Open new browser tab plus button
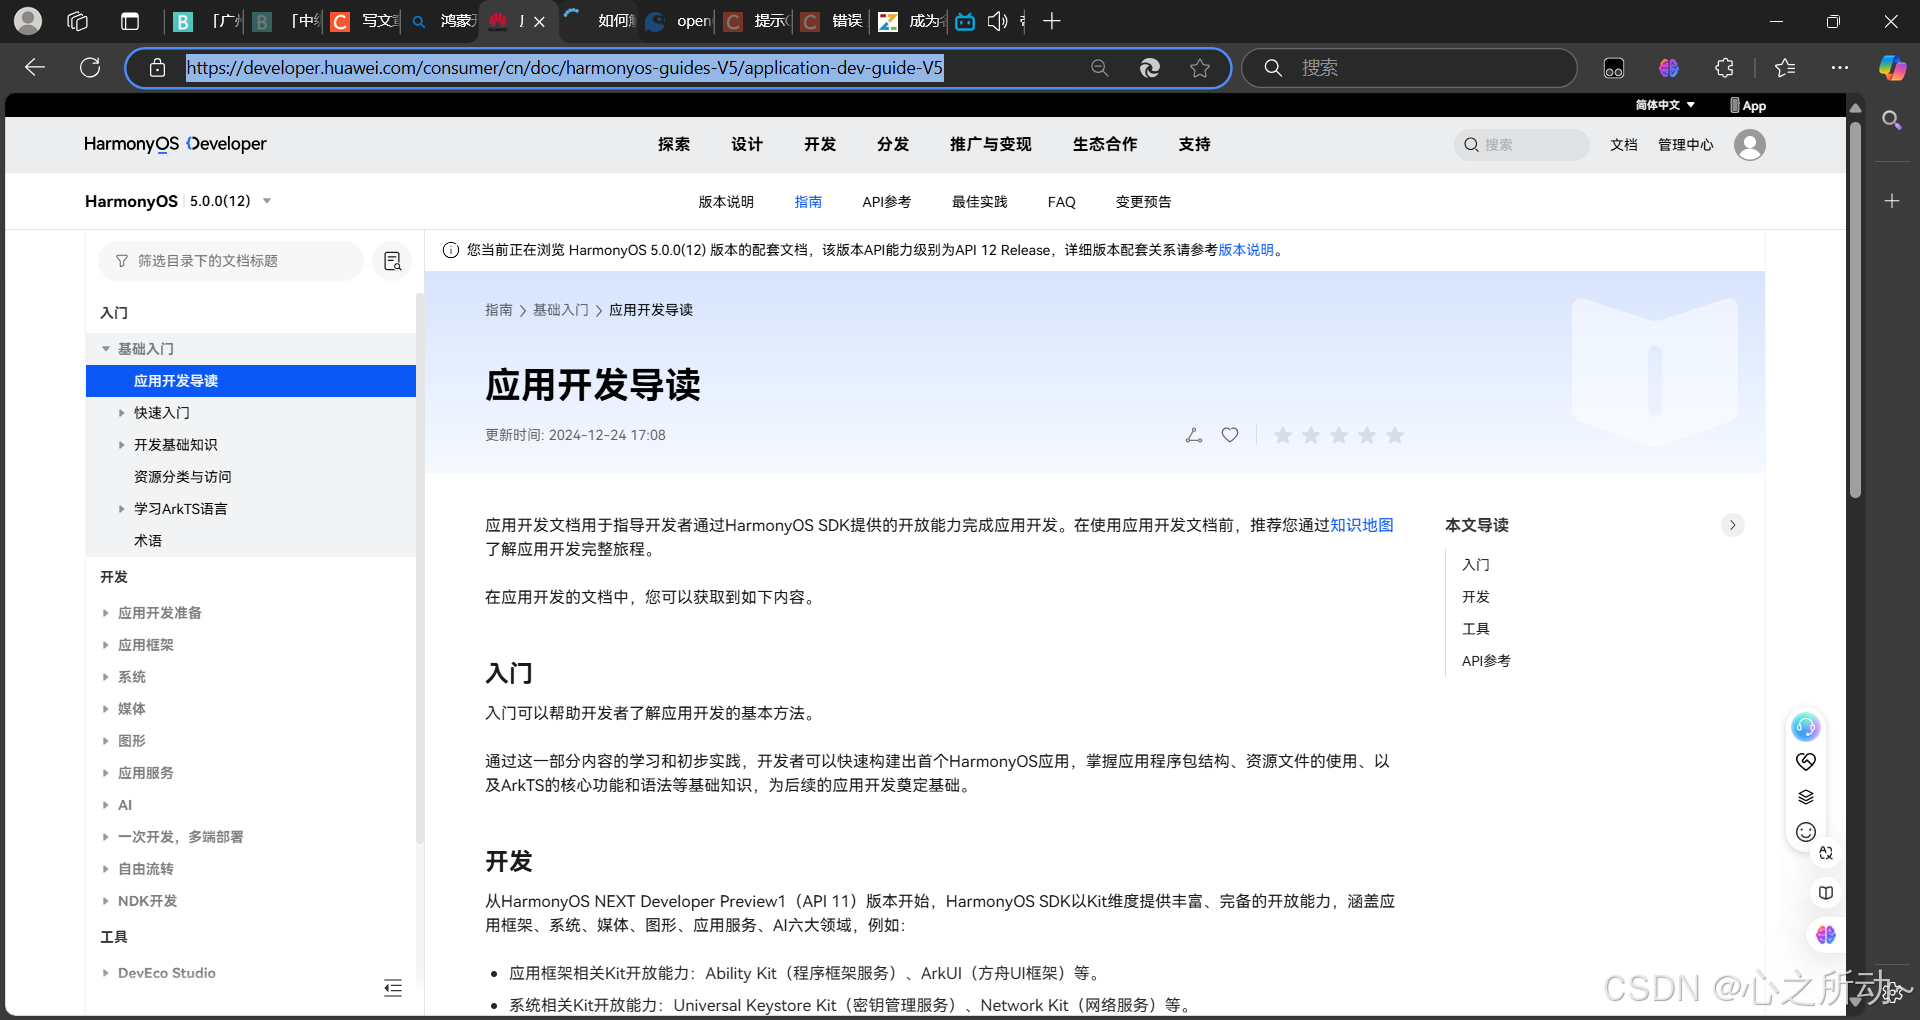The height and width of the screenshot is (1020, 1920). click(x=1051, y=21)
